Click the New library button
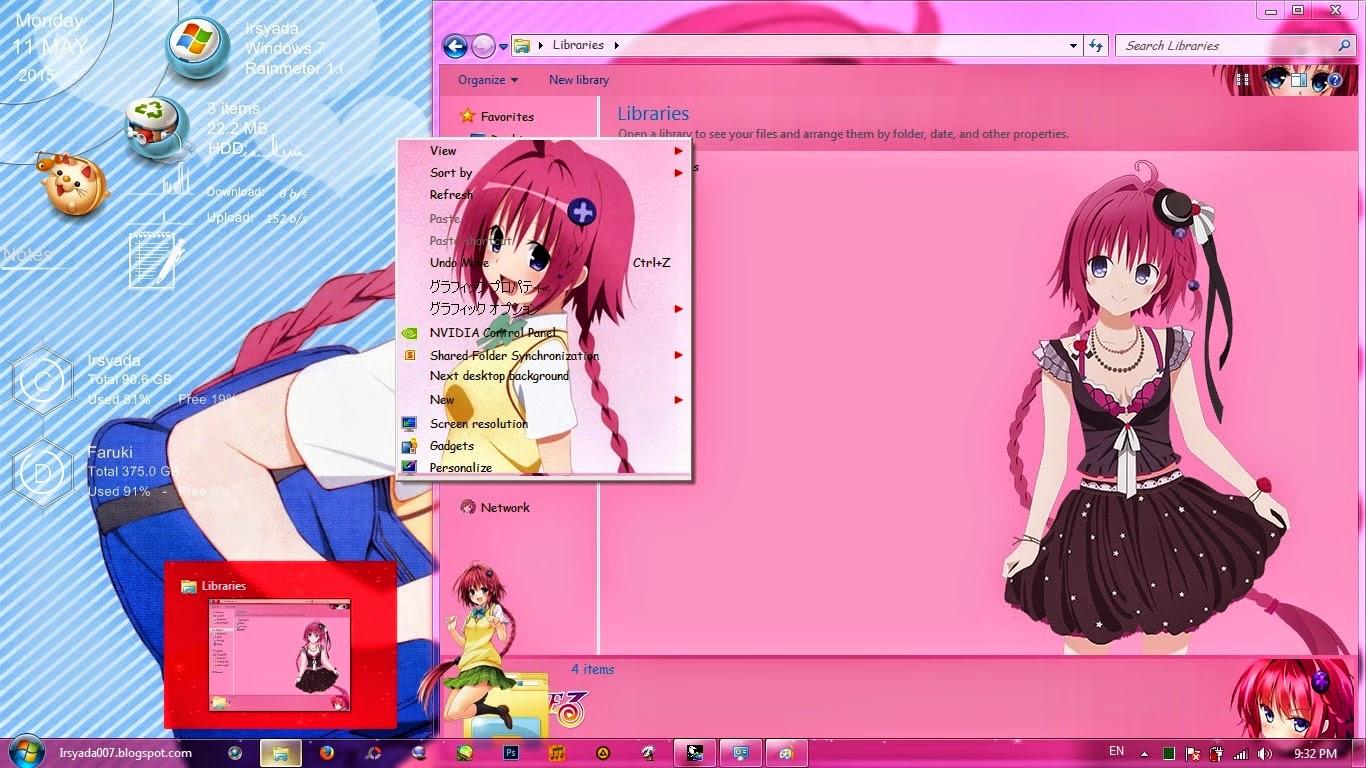This screenshot has height=768, width=1366. click(x=578, y=80)
